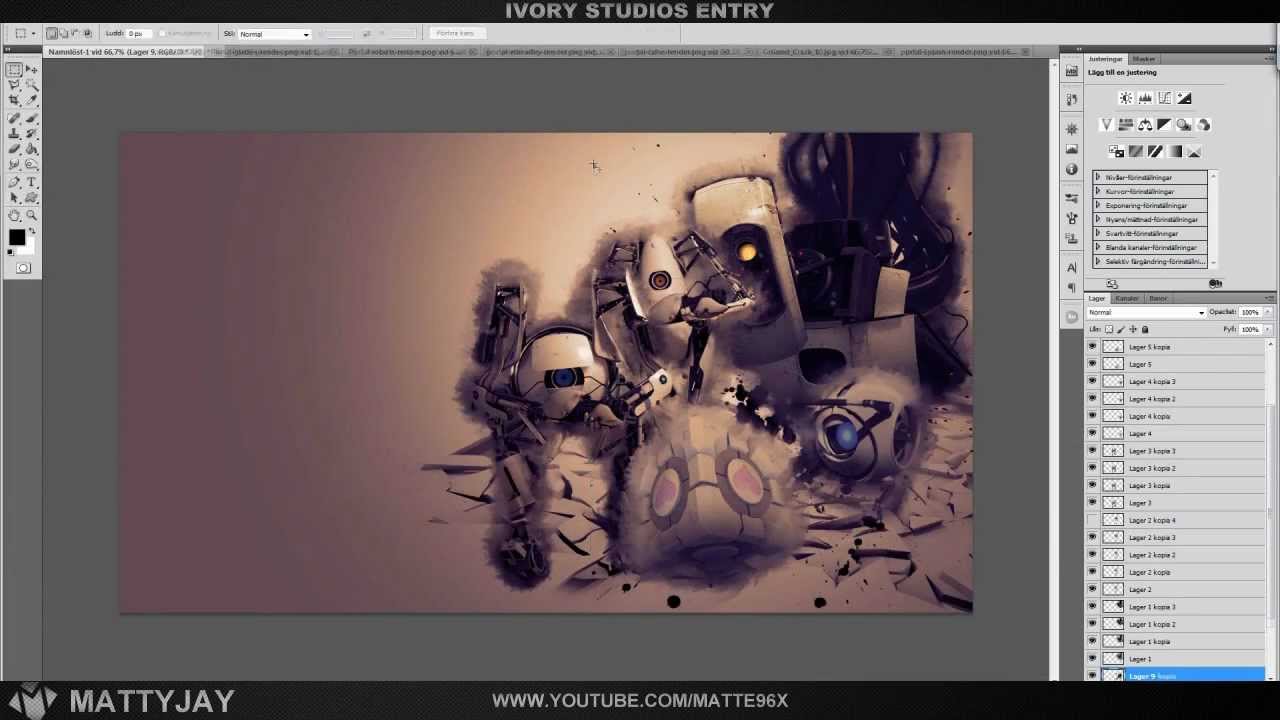Swap foreground and background colors
The height and width of the screenshot is (720, 1280).
[31, 232]
